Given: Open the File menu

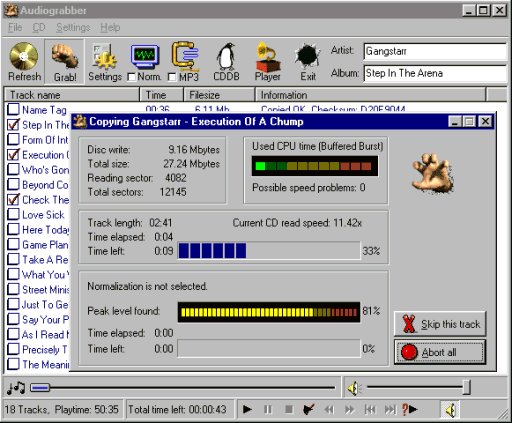Looking at the screenshot, I should (15, 27).
